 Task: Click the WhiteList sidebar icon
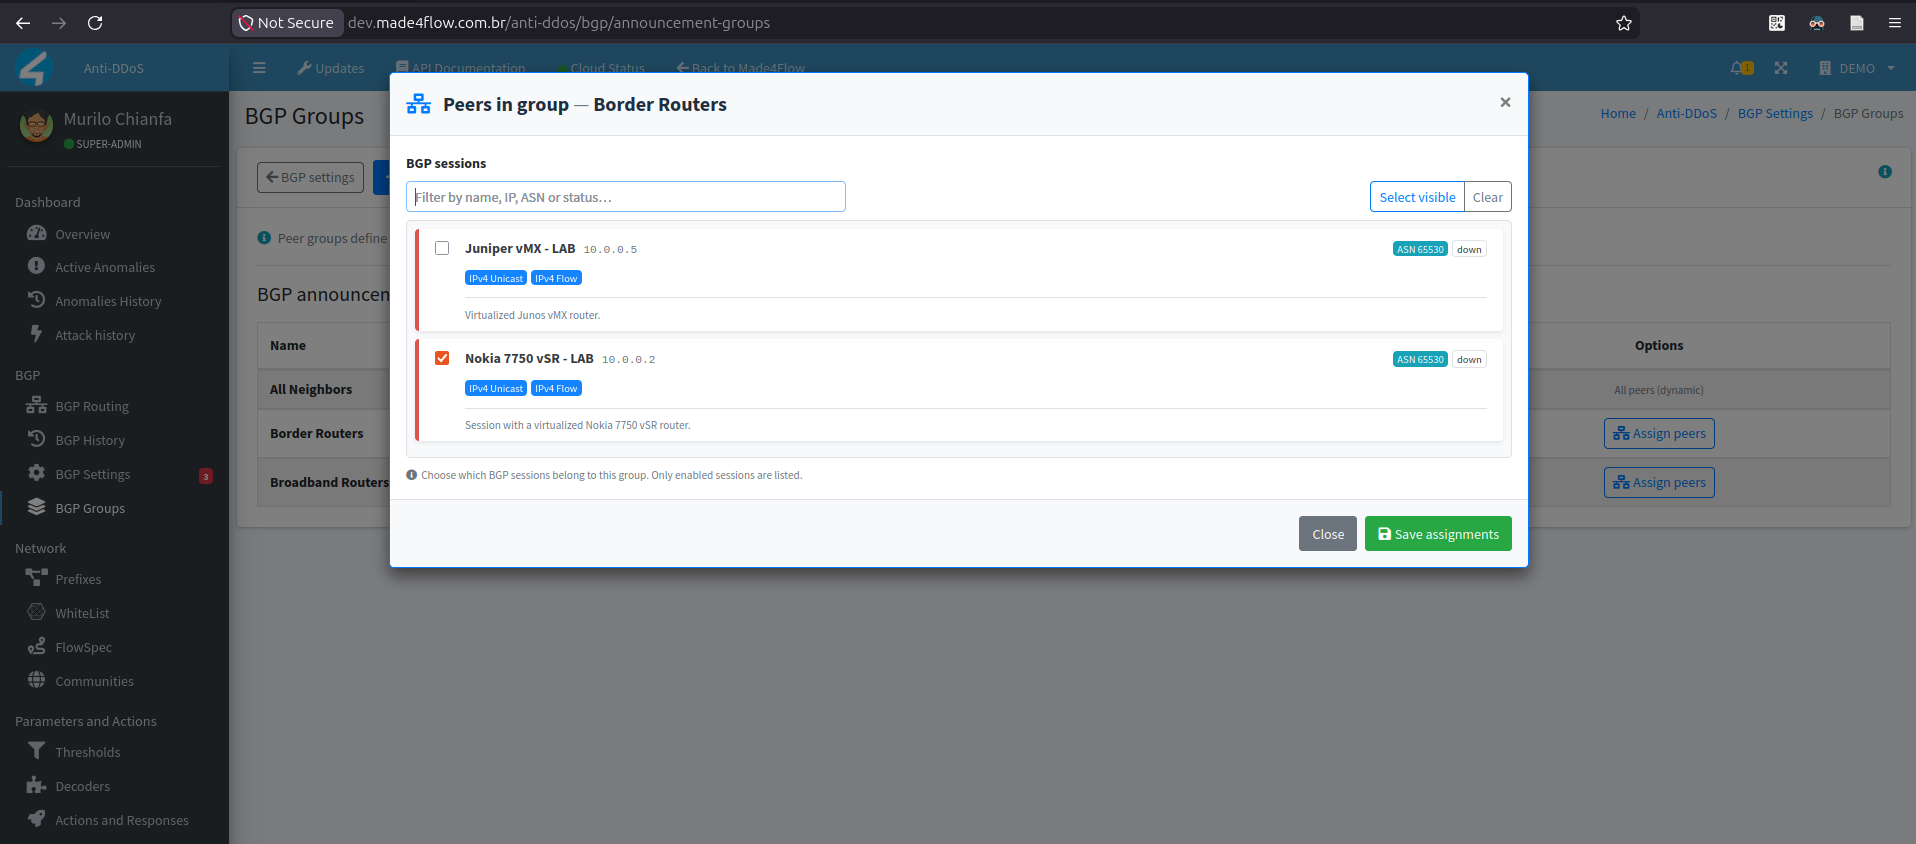click(x=37, y=612)
